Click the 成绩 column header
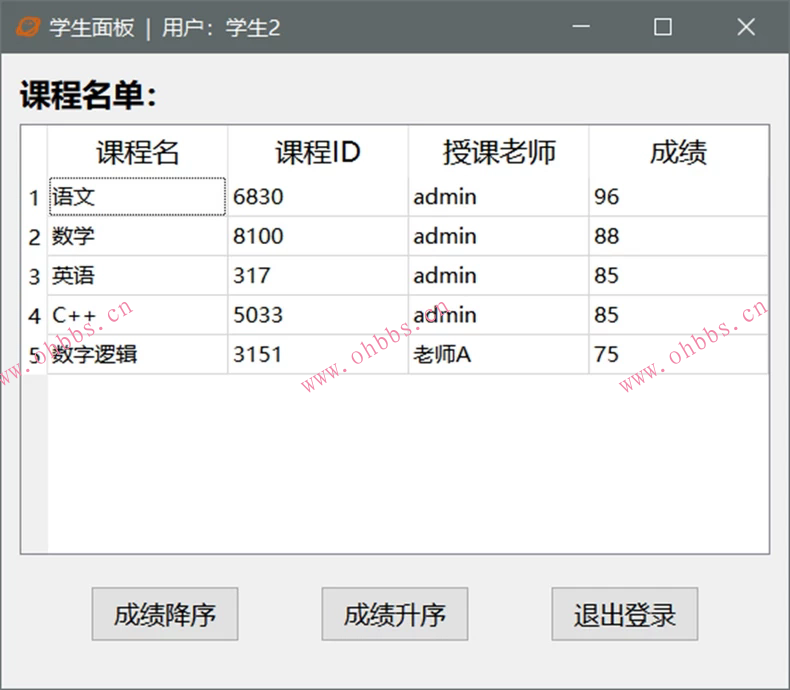 tap(679, 152)
